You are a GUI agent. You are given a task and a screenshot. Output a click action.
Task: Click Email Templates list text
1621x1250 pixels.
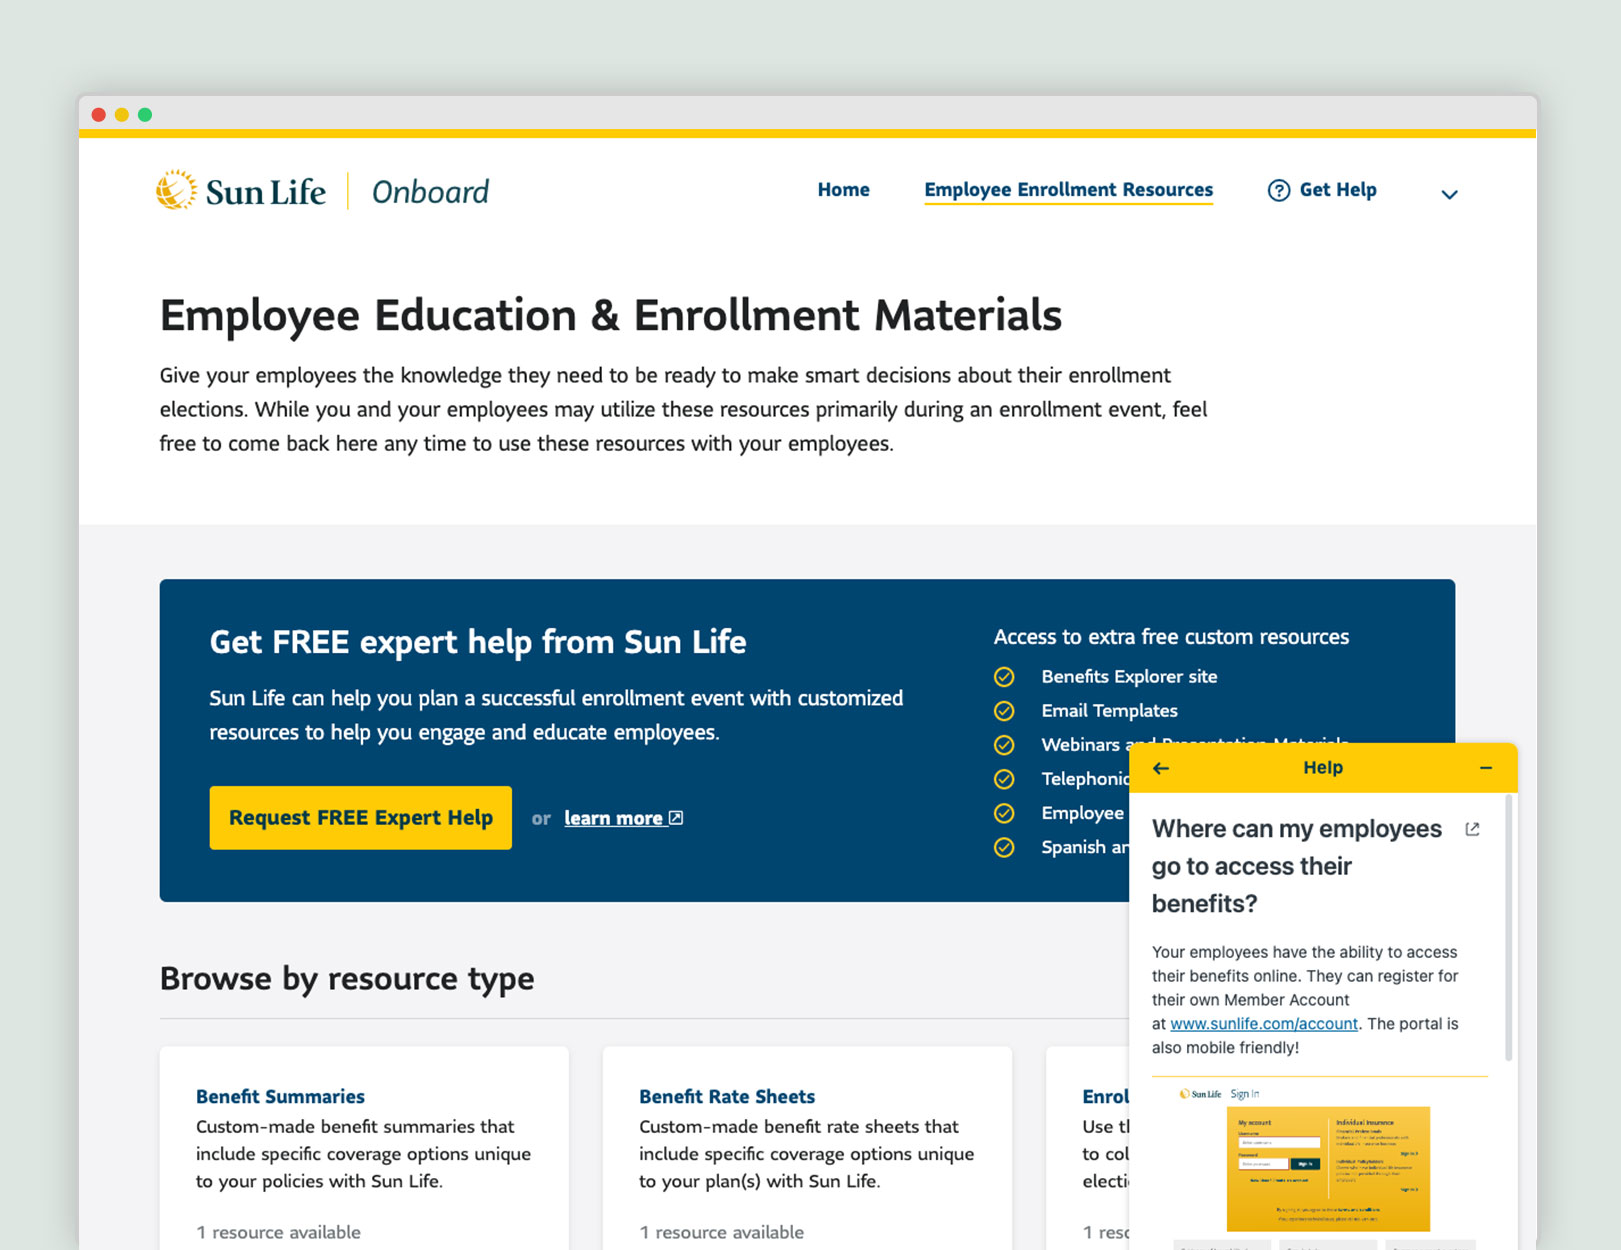tap(1109, 711)
